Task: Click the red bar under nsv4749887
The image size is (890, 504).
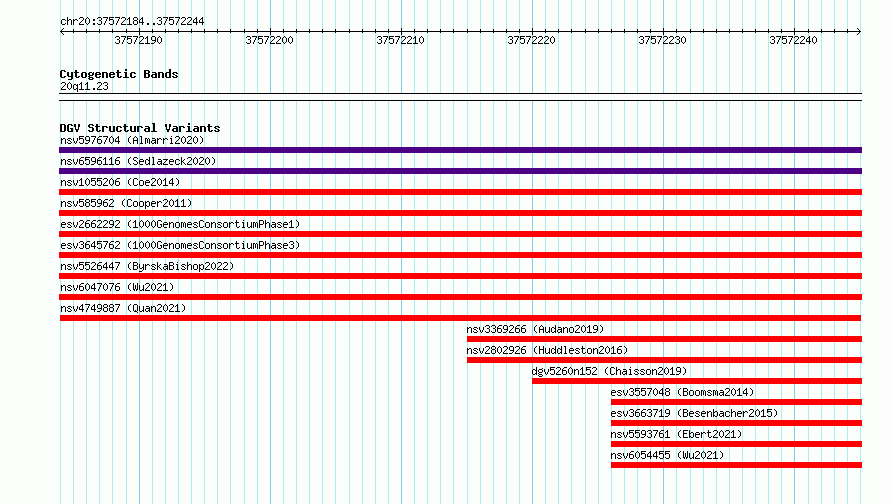Action: click(x=460, y=318)
